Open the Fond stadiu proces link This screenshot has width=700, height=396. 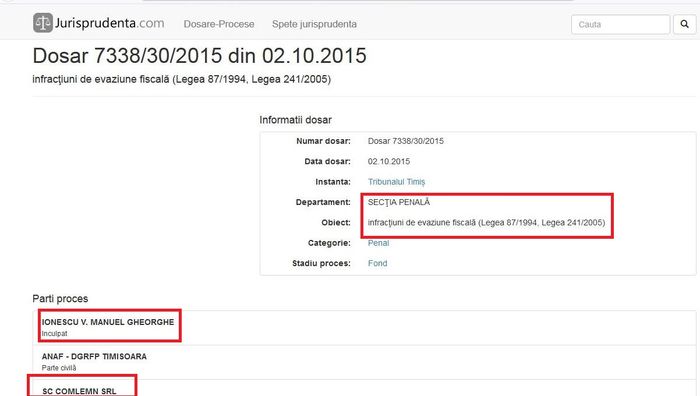click(377, 263)
